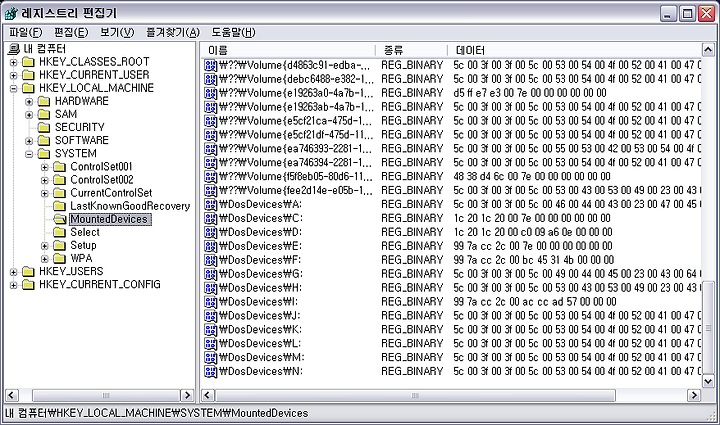Expand the HKEY_CURRENT_CONFIG node
Viewport: 720px width, 425px height.
click(13, 285)
